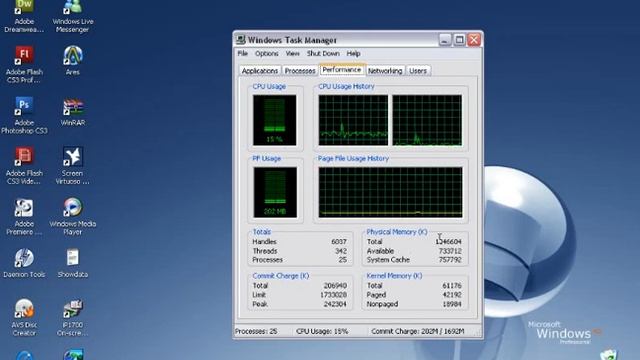Screen dimensions: 640x360
Task: Click status bar Processes: 25 entry
Action: (x=256, y=331)
